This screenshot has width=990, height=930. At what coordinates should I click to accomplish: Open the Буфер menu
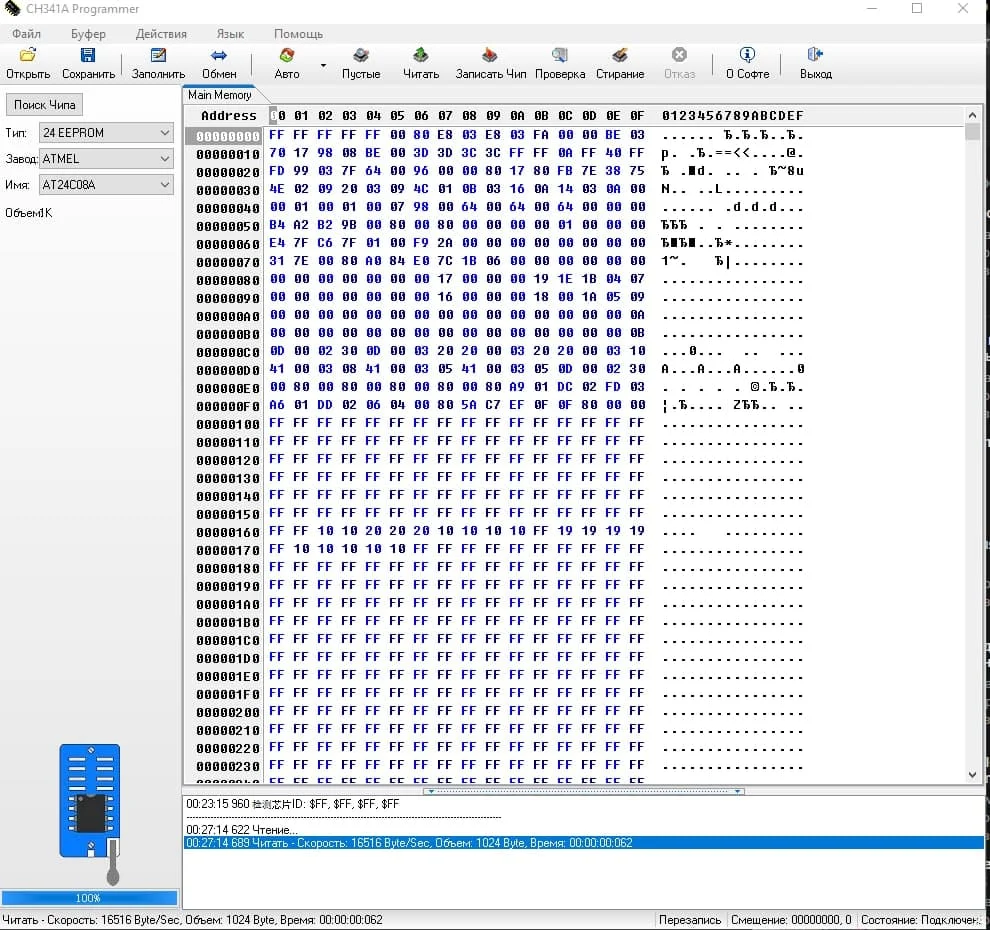(88, 33)
